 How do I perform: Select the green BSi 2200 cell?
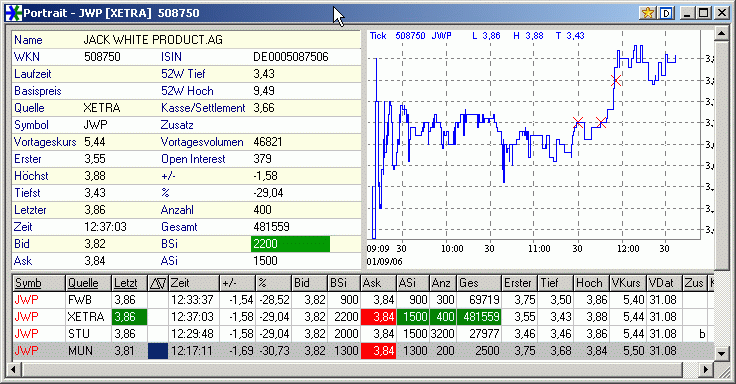coord(291,244)
